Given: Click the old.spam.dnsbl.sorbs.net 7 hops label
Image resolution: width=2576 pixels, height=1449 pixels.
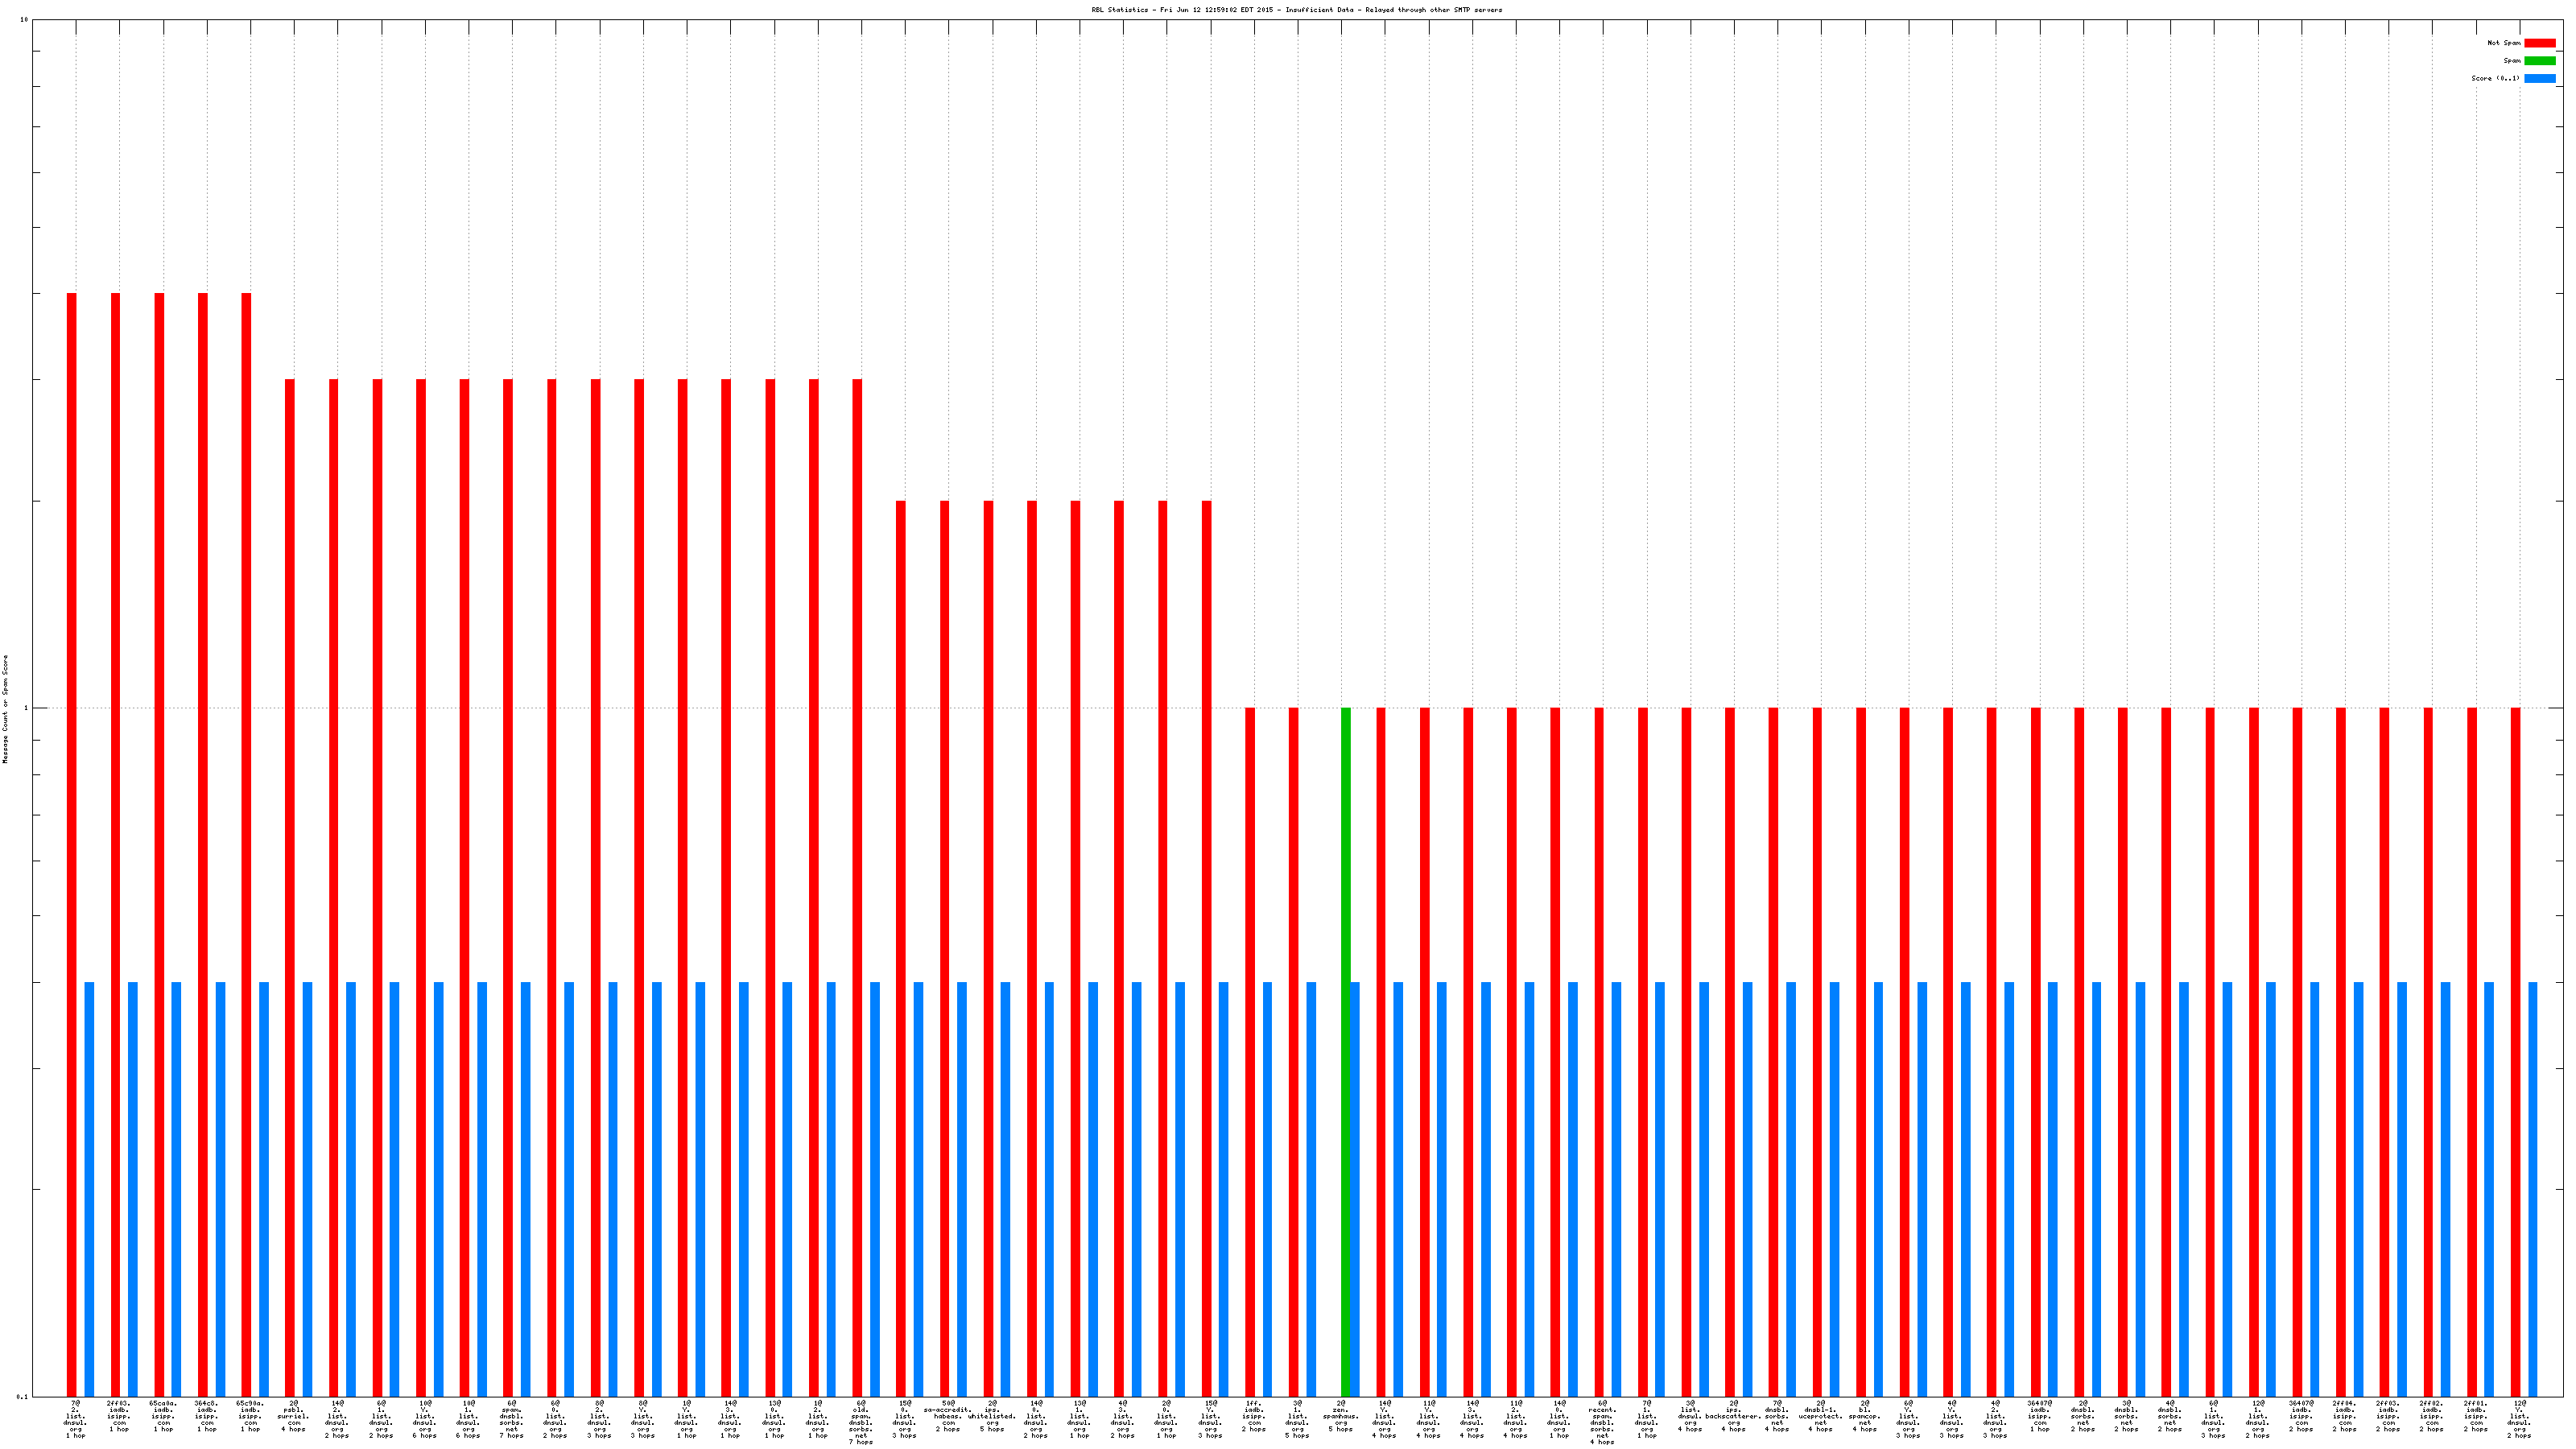Looking at the screenshot, I should click(x=860, y=1422).
